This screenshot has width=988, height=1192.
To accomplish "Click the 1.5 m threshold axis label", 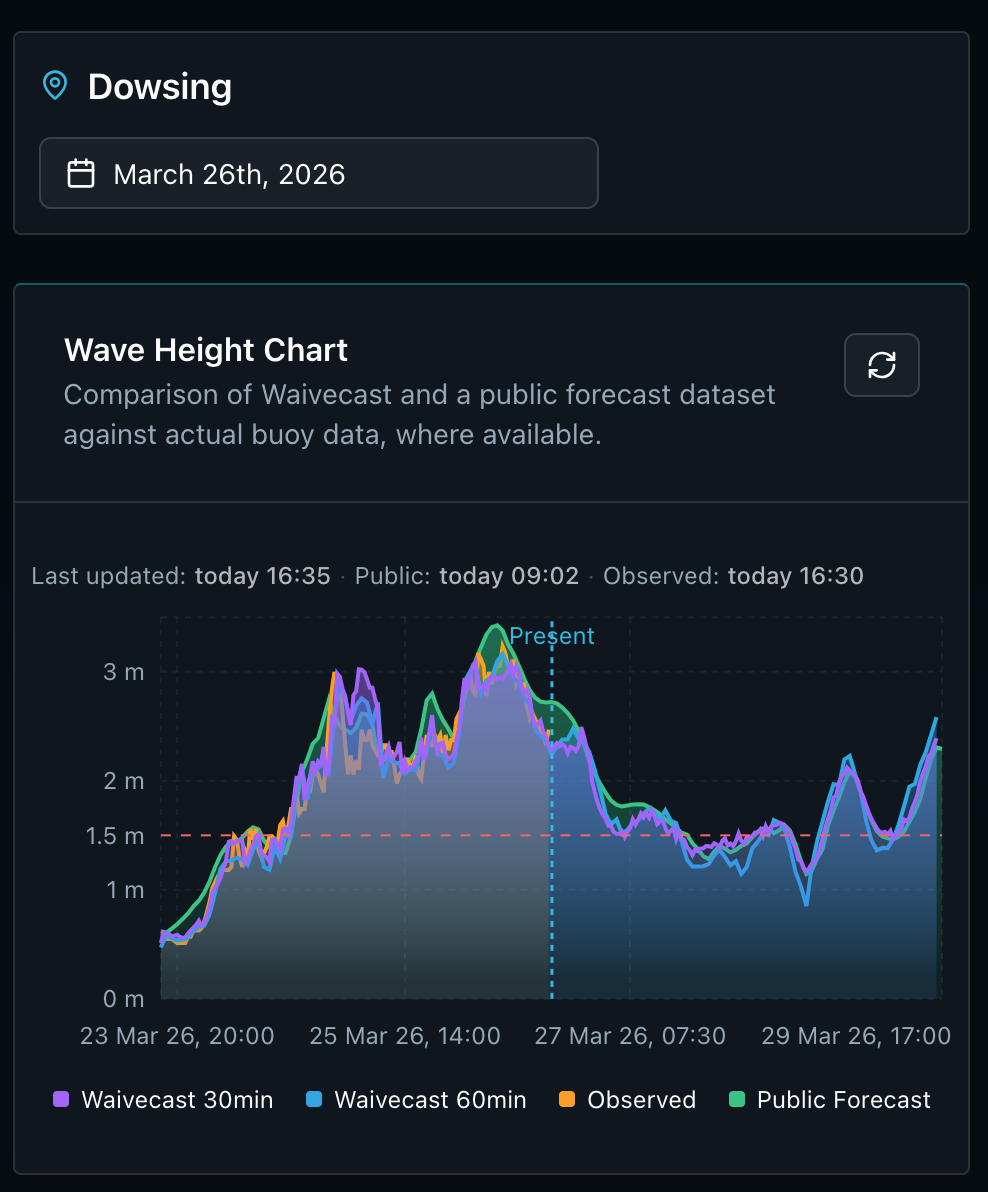I will coord(115,836).
